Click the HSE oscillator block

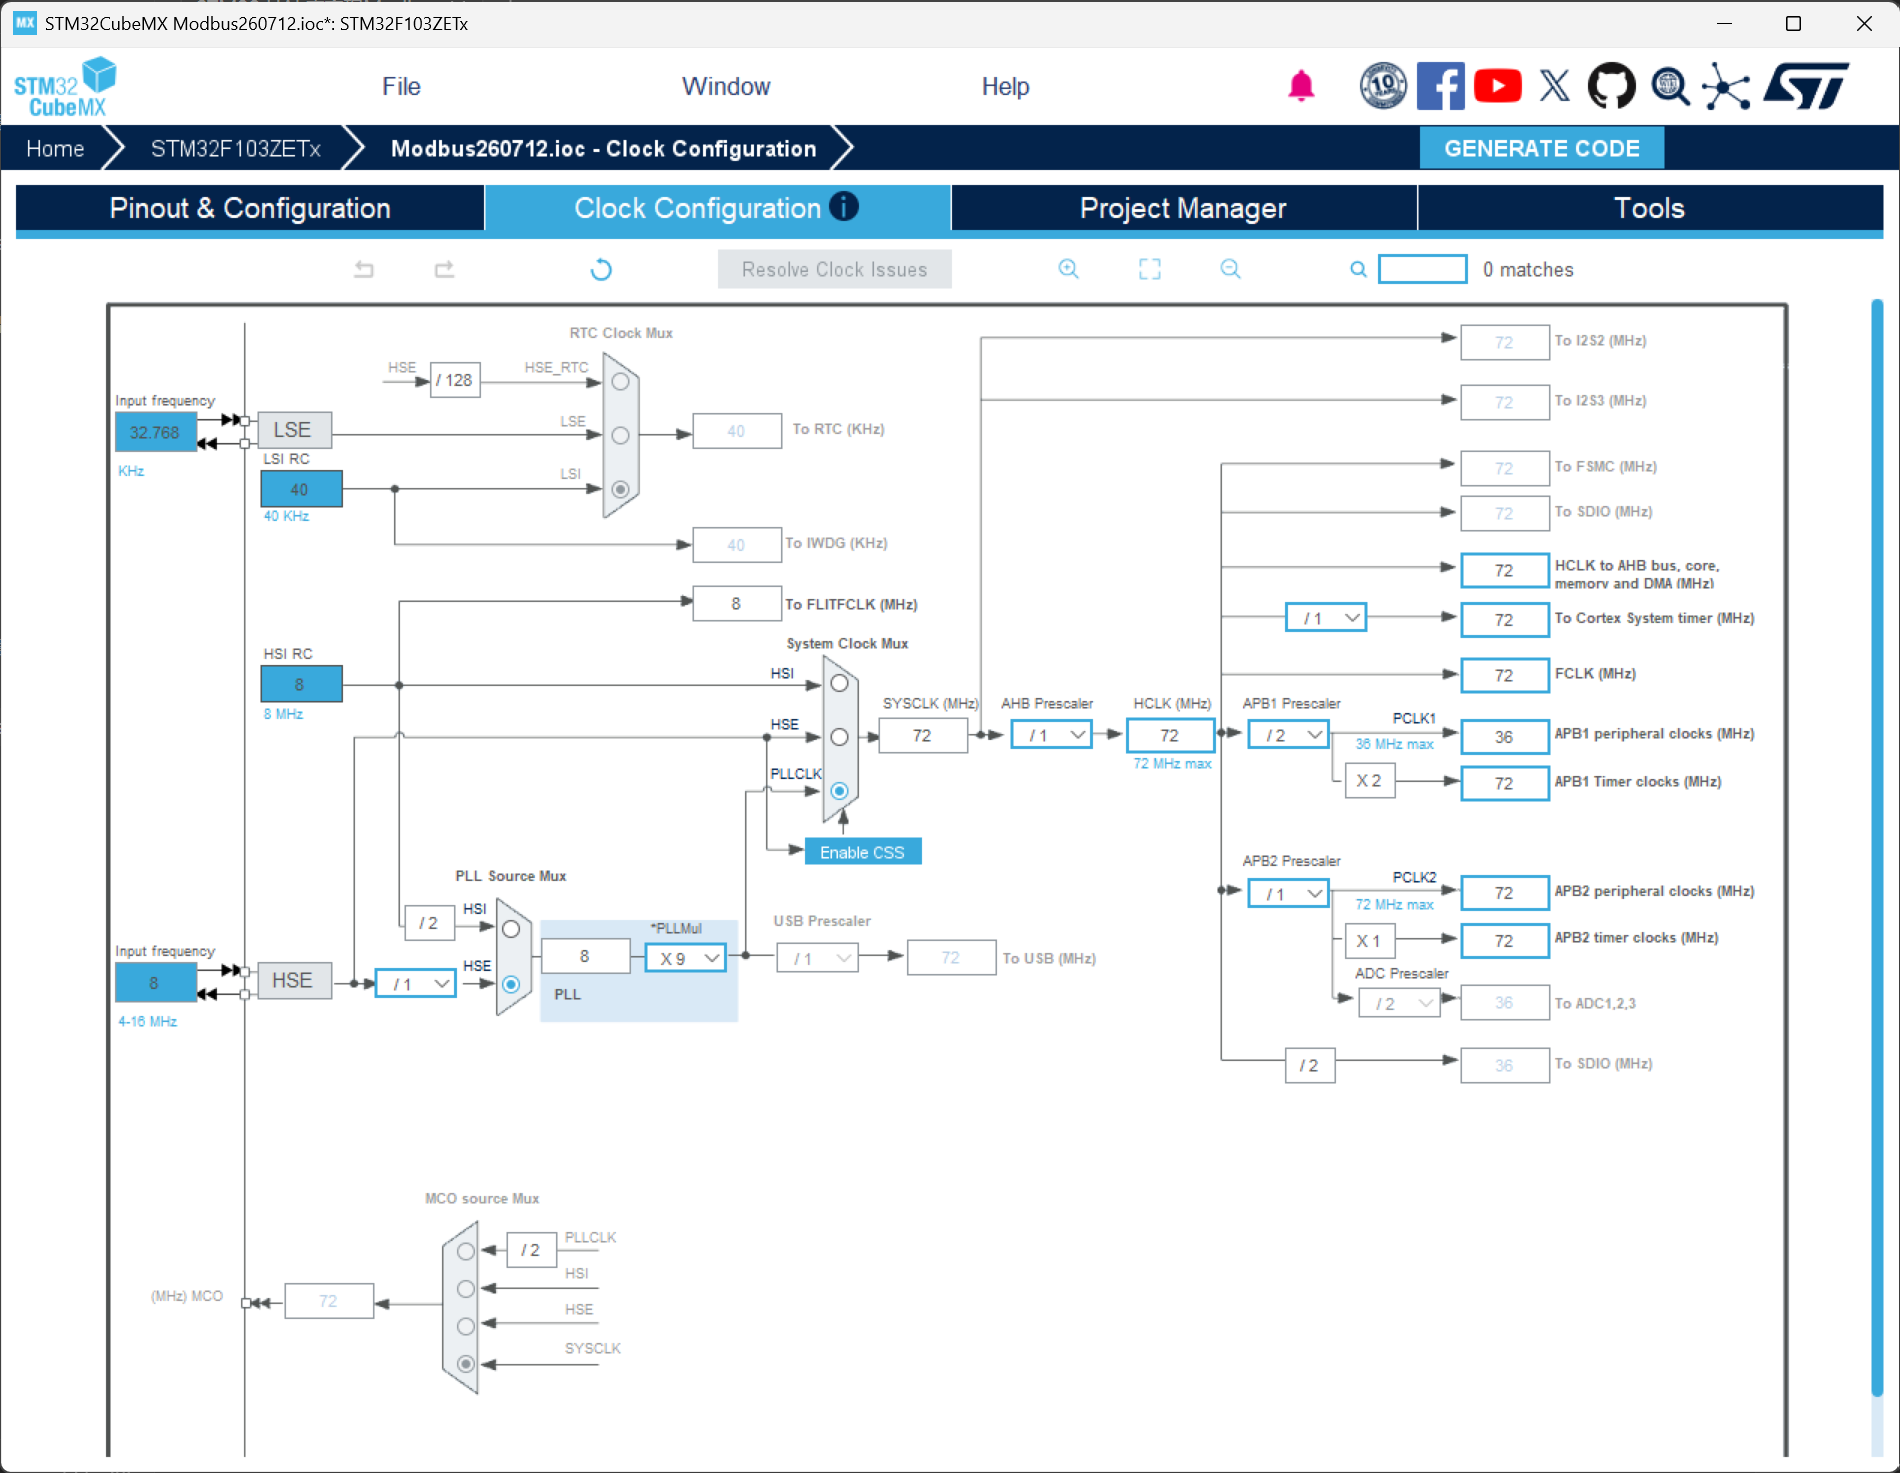coord(293,981)
